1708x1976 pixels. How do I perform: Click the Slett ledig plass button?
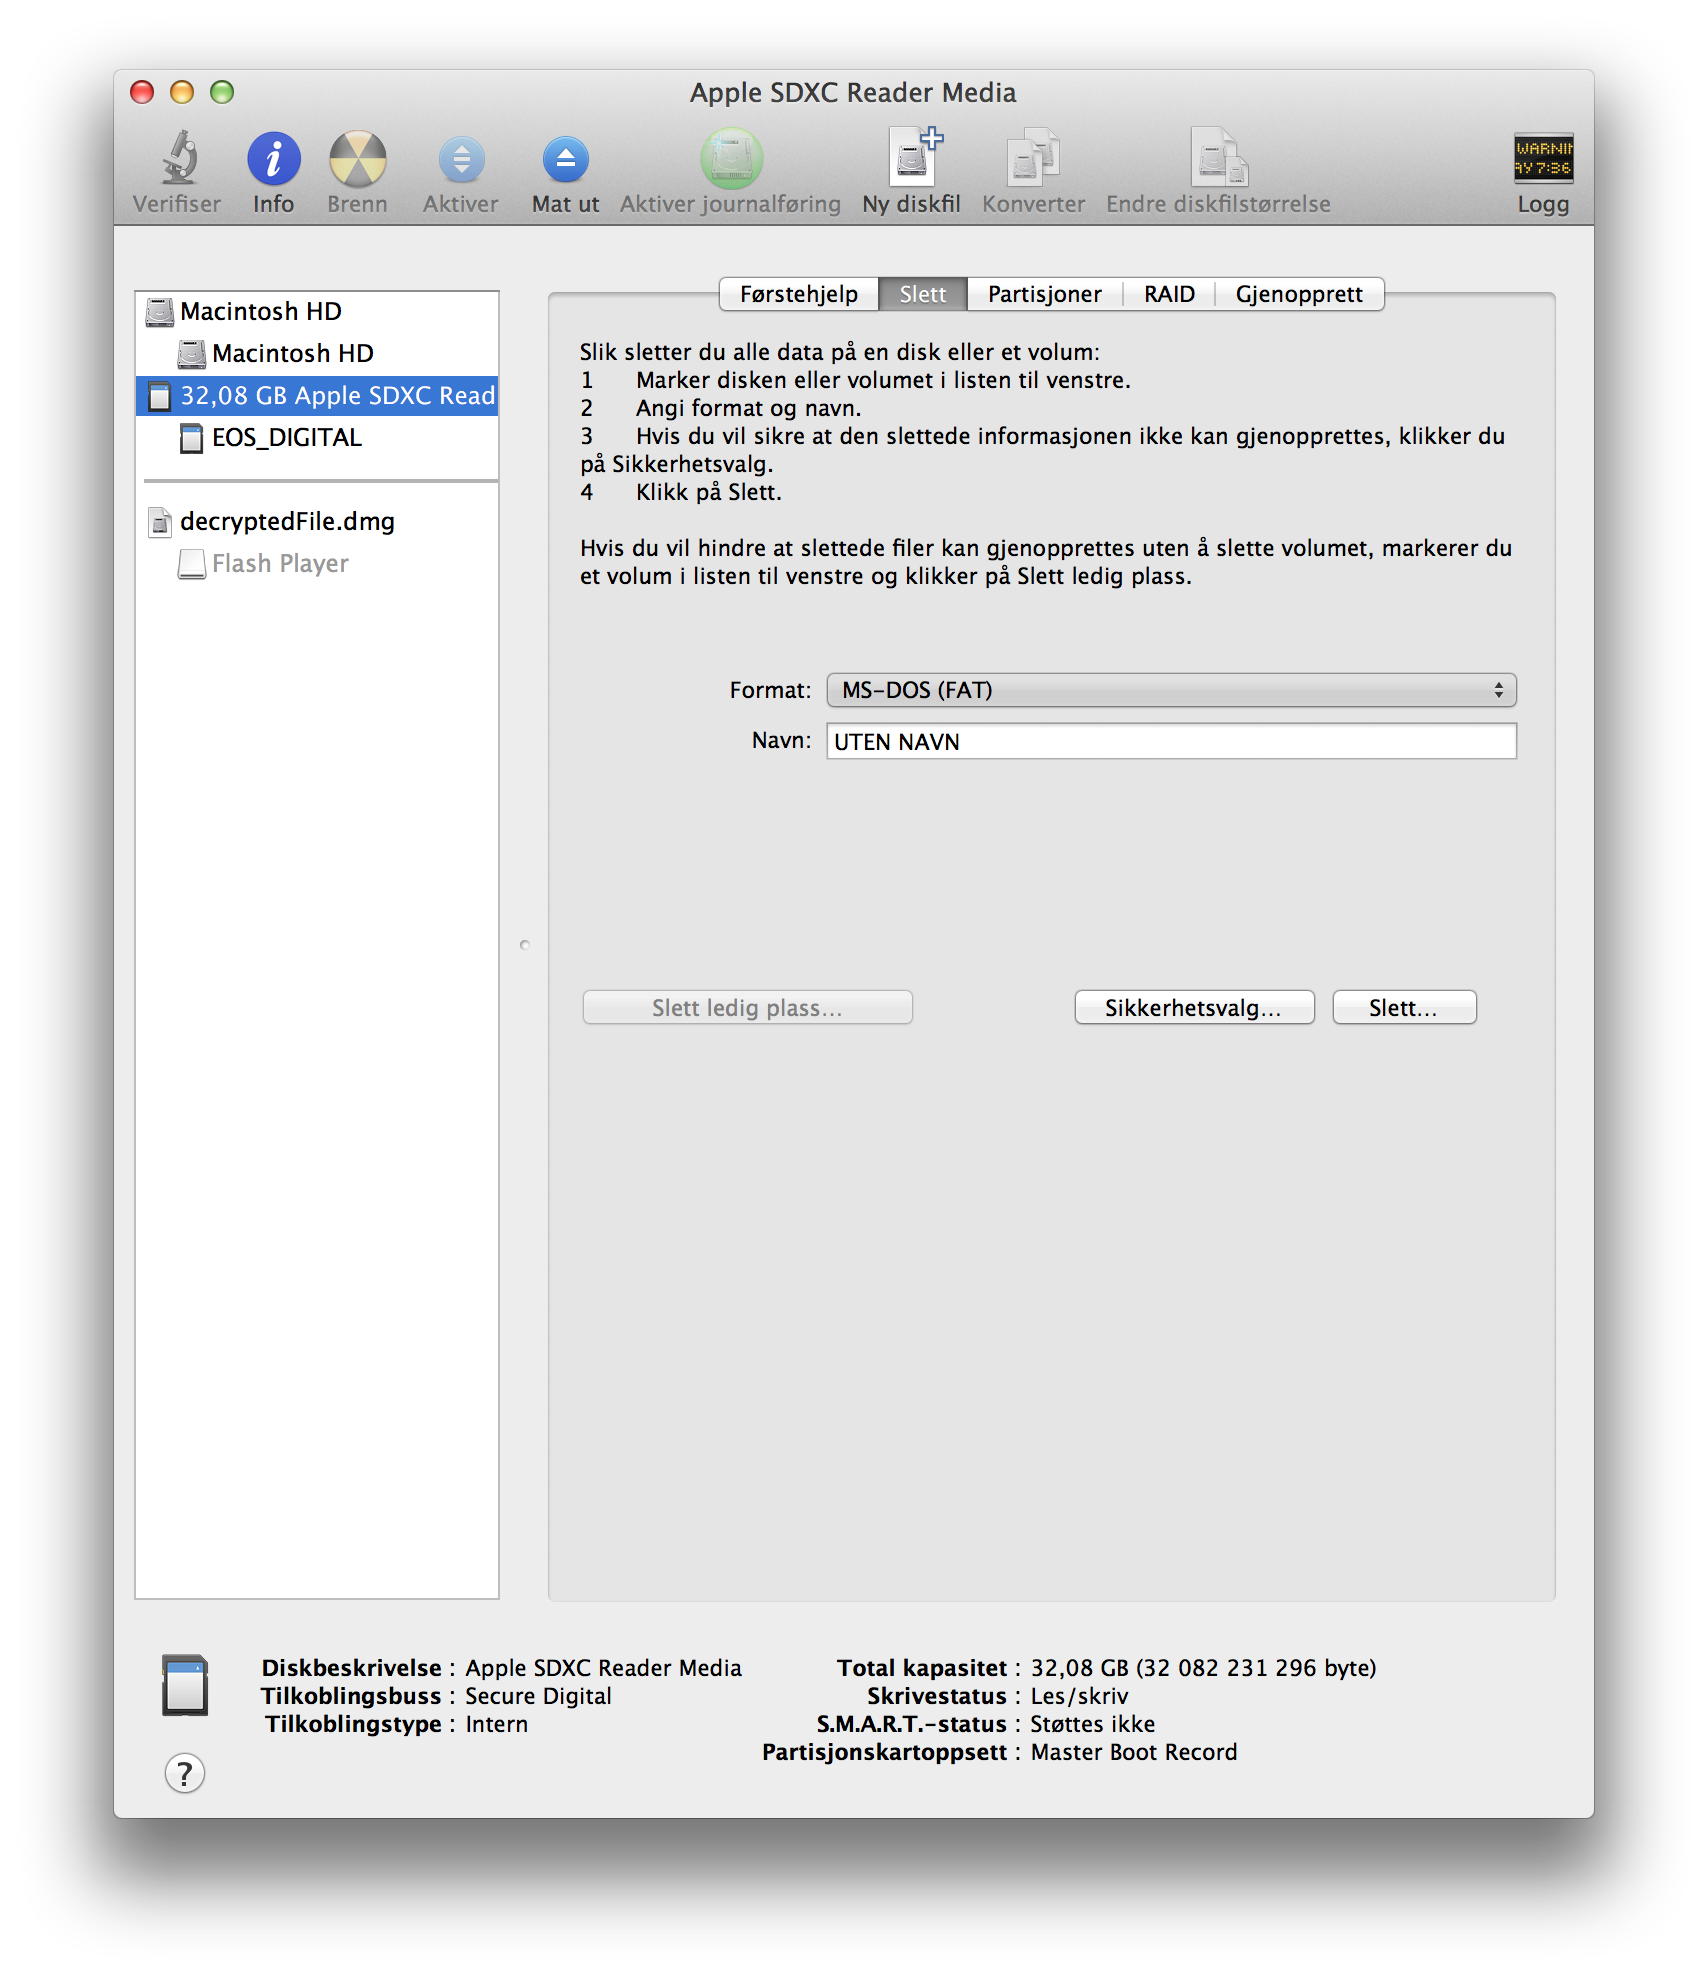(747, 1007)
